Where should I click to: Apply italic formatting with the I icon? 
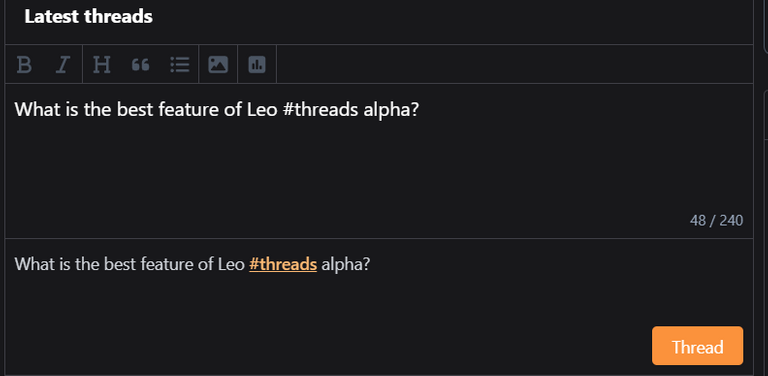[63, 64]
